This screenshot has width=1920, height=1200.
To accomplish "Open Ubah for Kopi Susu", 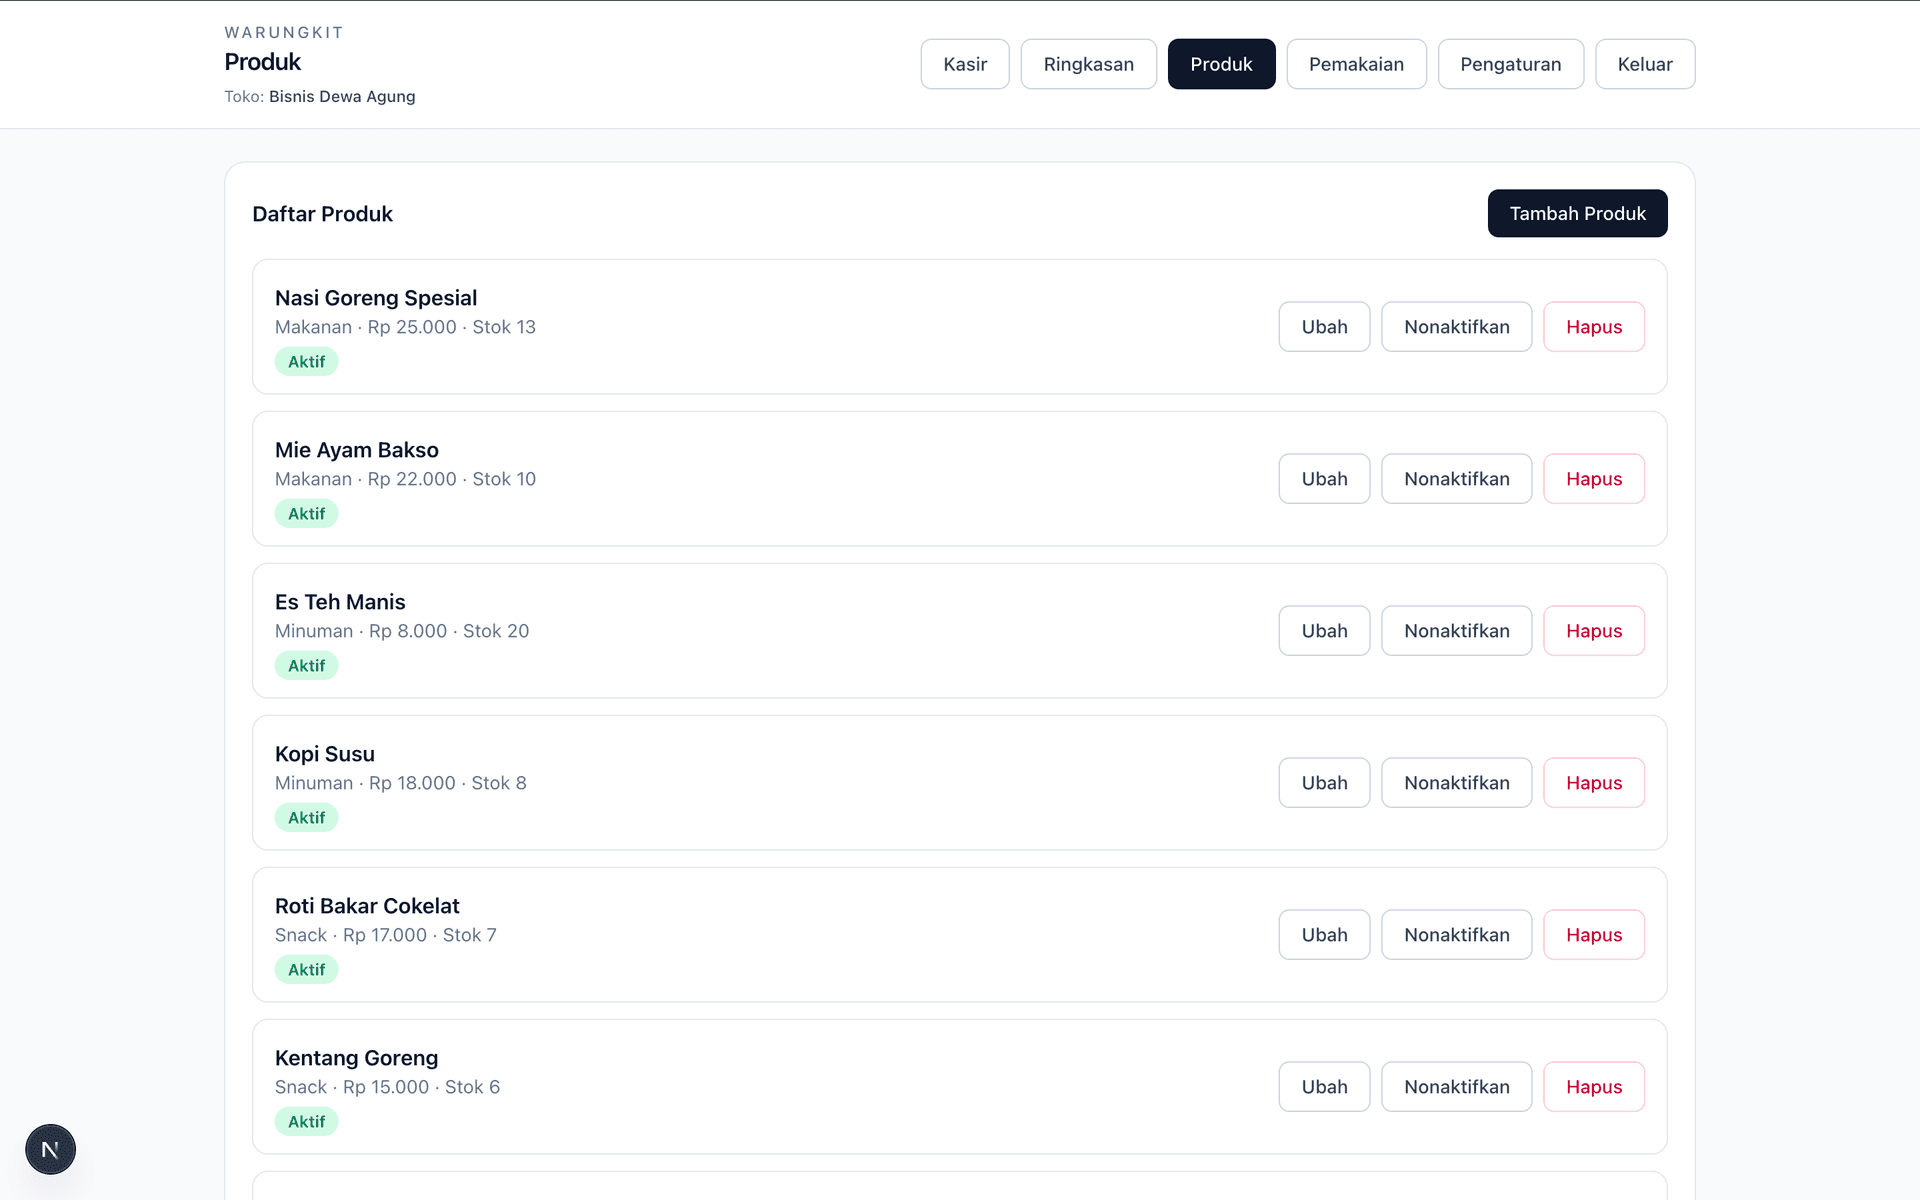I will pos(1324,783).
